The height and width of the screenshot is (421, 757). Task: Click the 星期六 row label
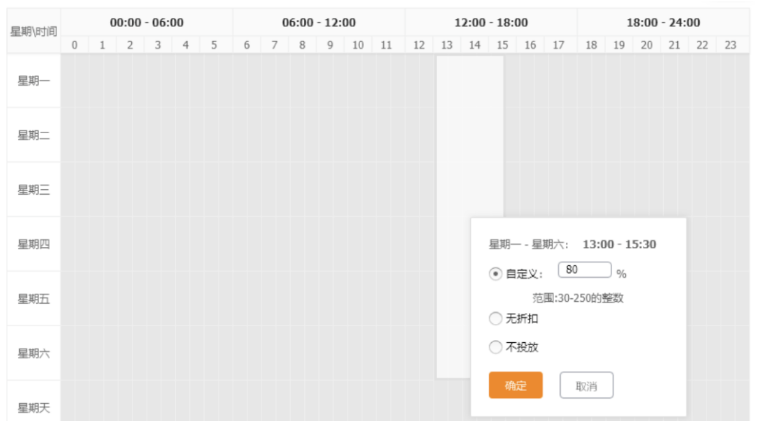pos(34,353)
